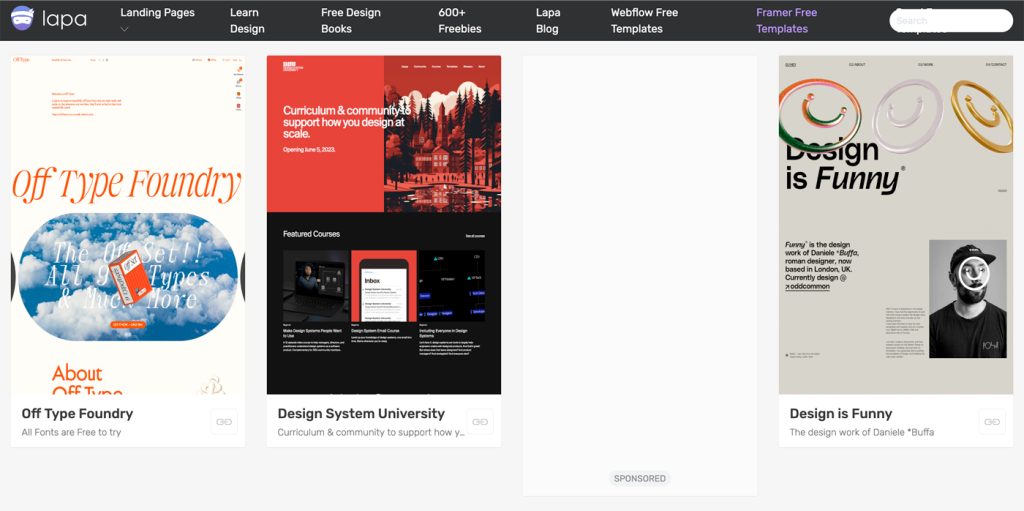Open Off Type Foundry screenshot thumbnail
The width and height of the screenshot is (1024, 511).
coord(128,225)
